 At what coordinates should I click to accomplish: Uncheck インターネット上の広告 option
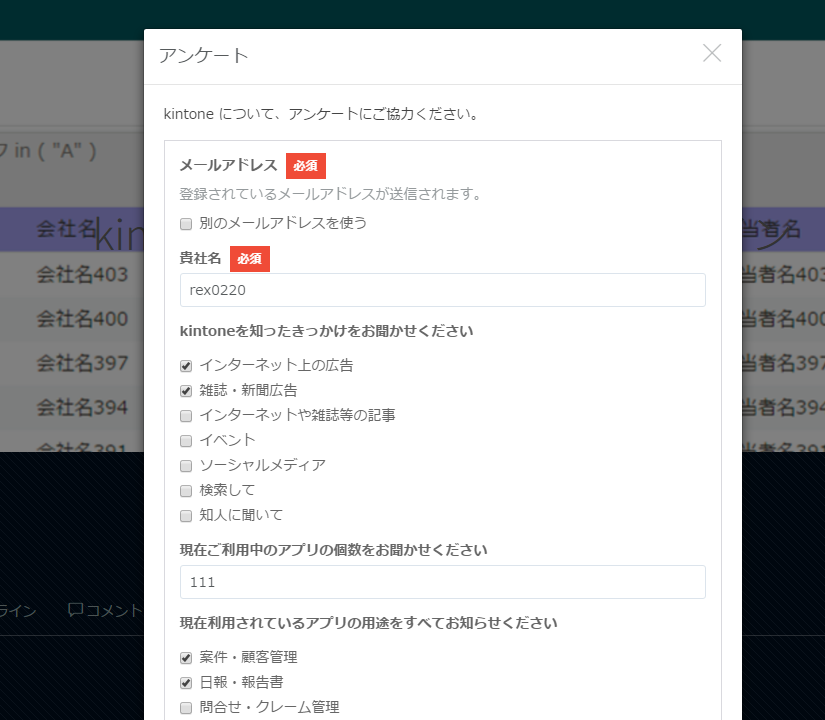point(186,366)
